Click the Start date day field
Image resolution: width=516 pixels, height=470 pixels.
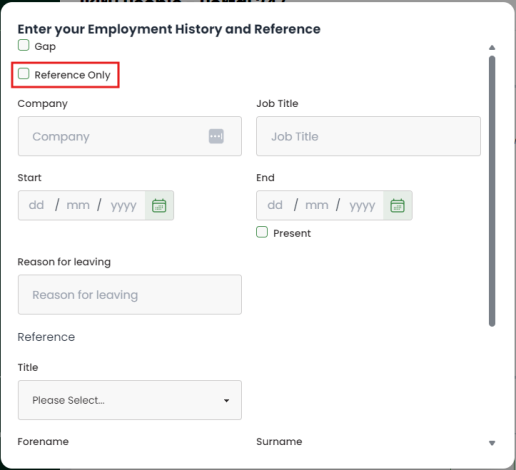coord(36,205)
